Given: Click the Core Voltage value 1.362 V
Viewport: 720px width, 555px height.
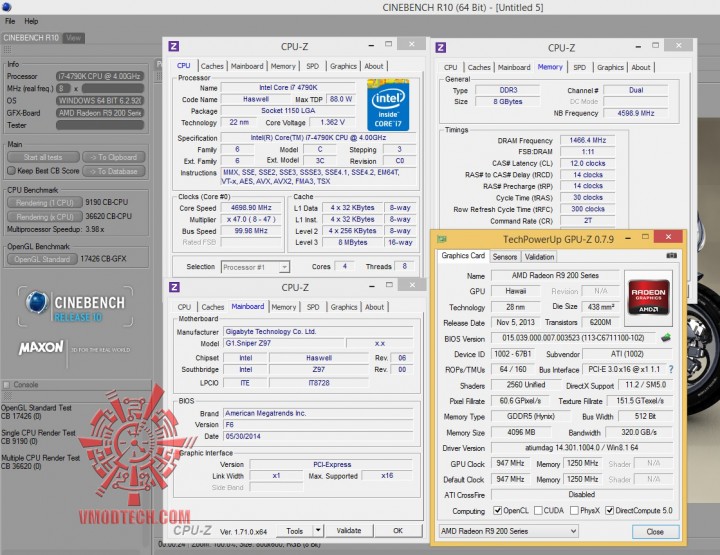Looking at the screenshot, I should [332, 122].
